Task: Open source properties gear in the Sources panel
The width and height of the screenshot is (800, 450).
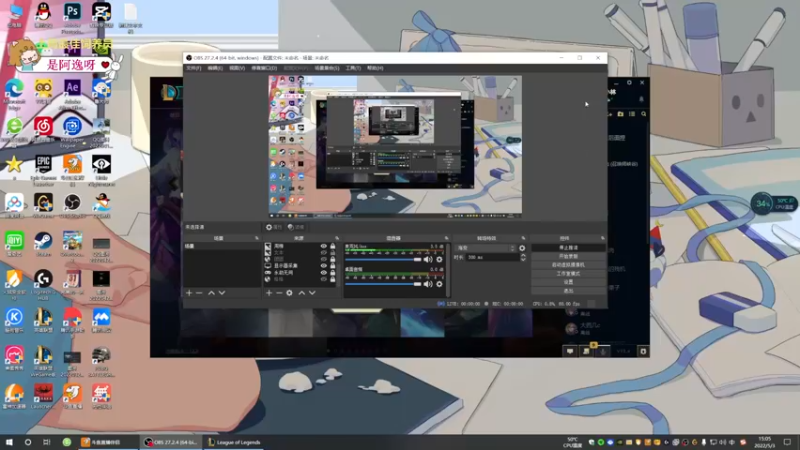Action: point(289,293)
